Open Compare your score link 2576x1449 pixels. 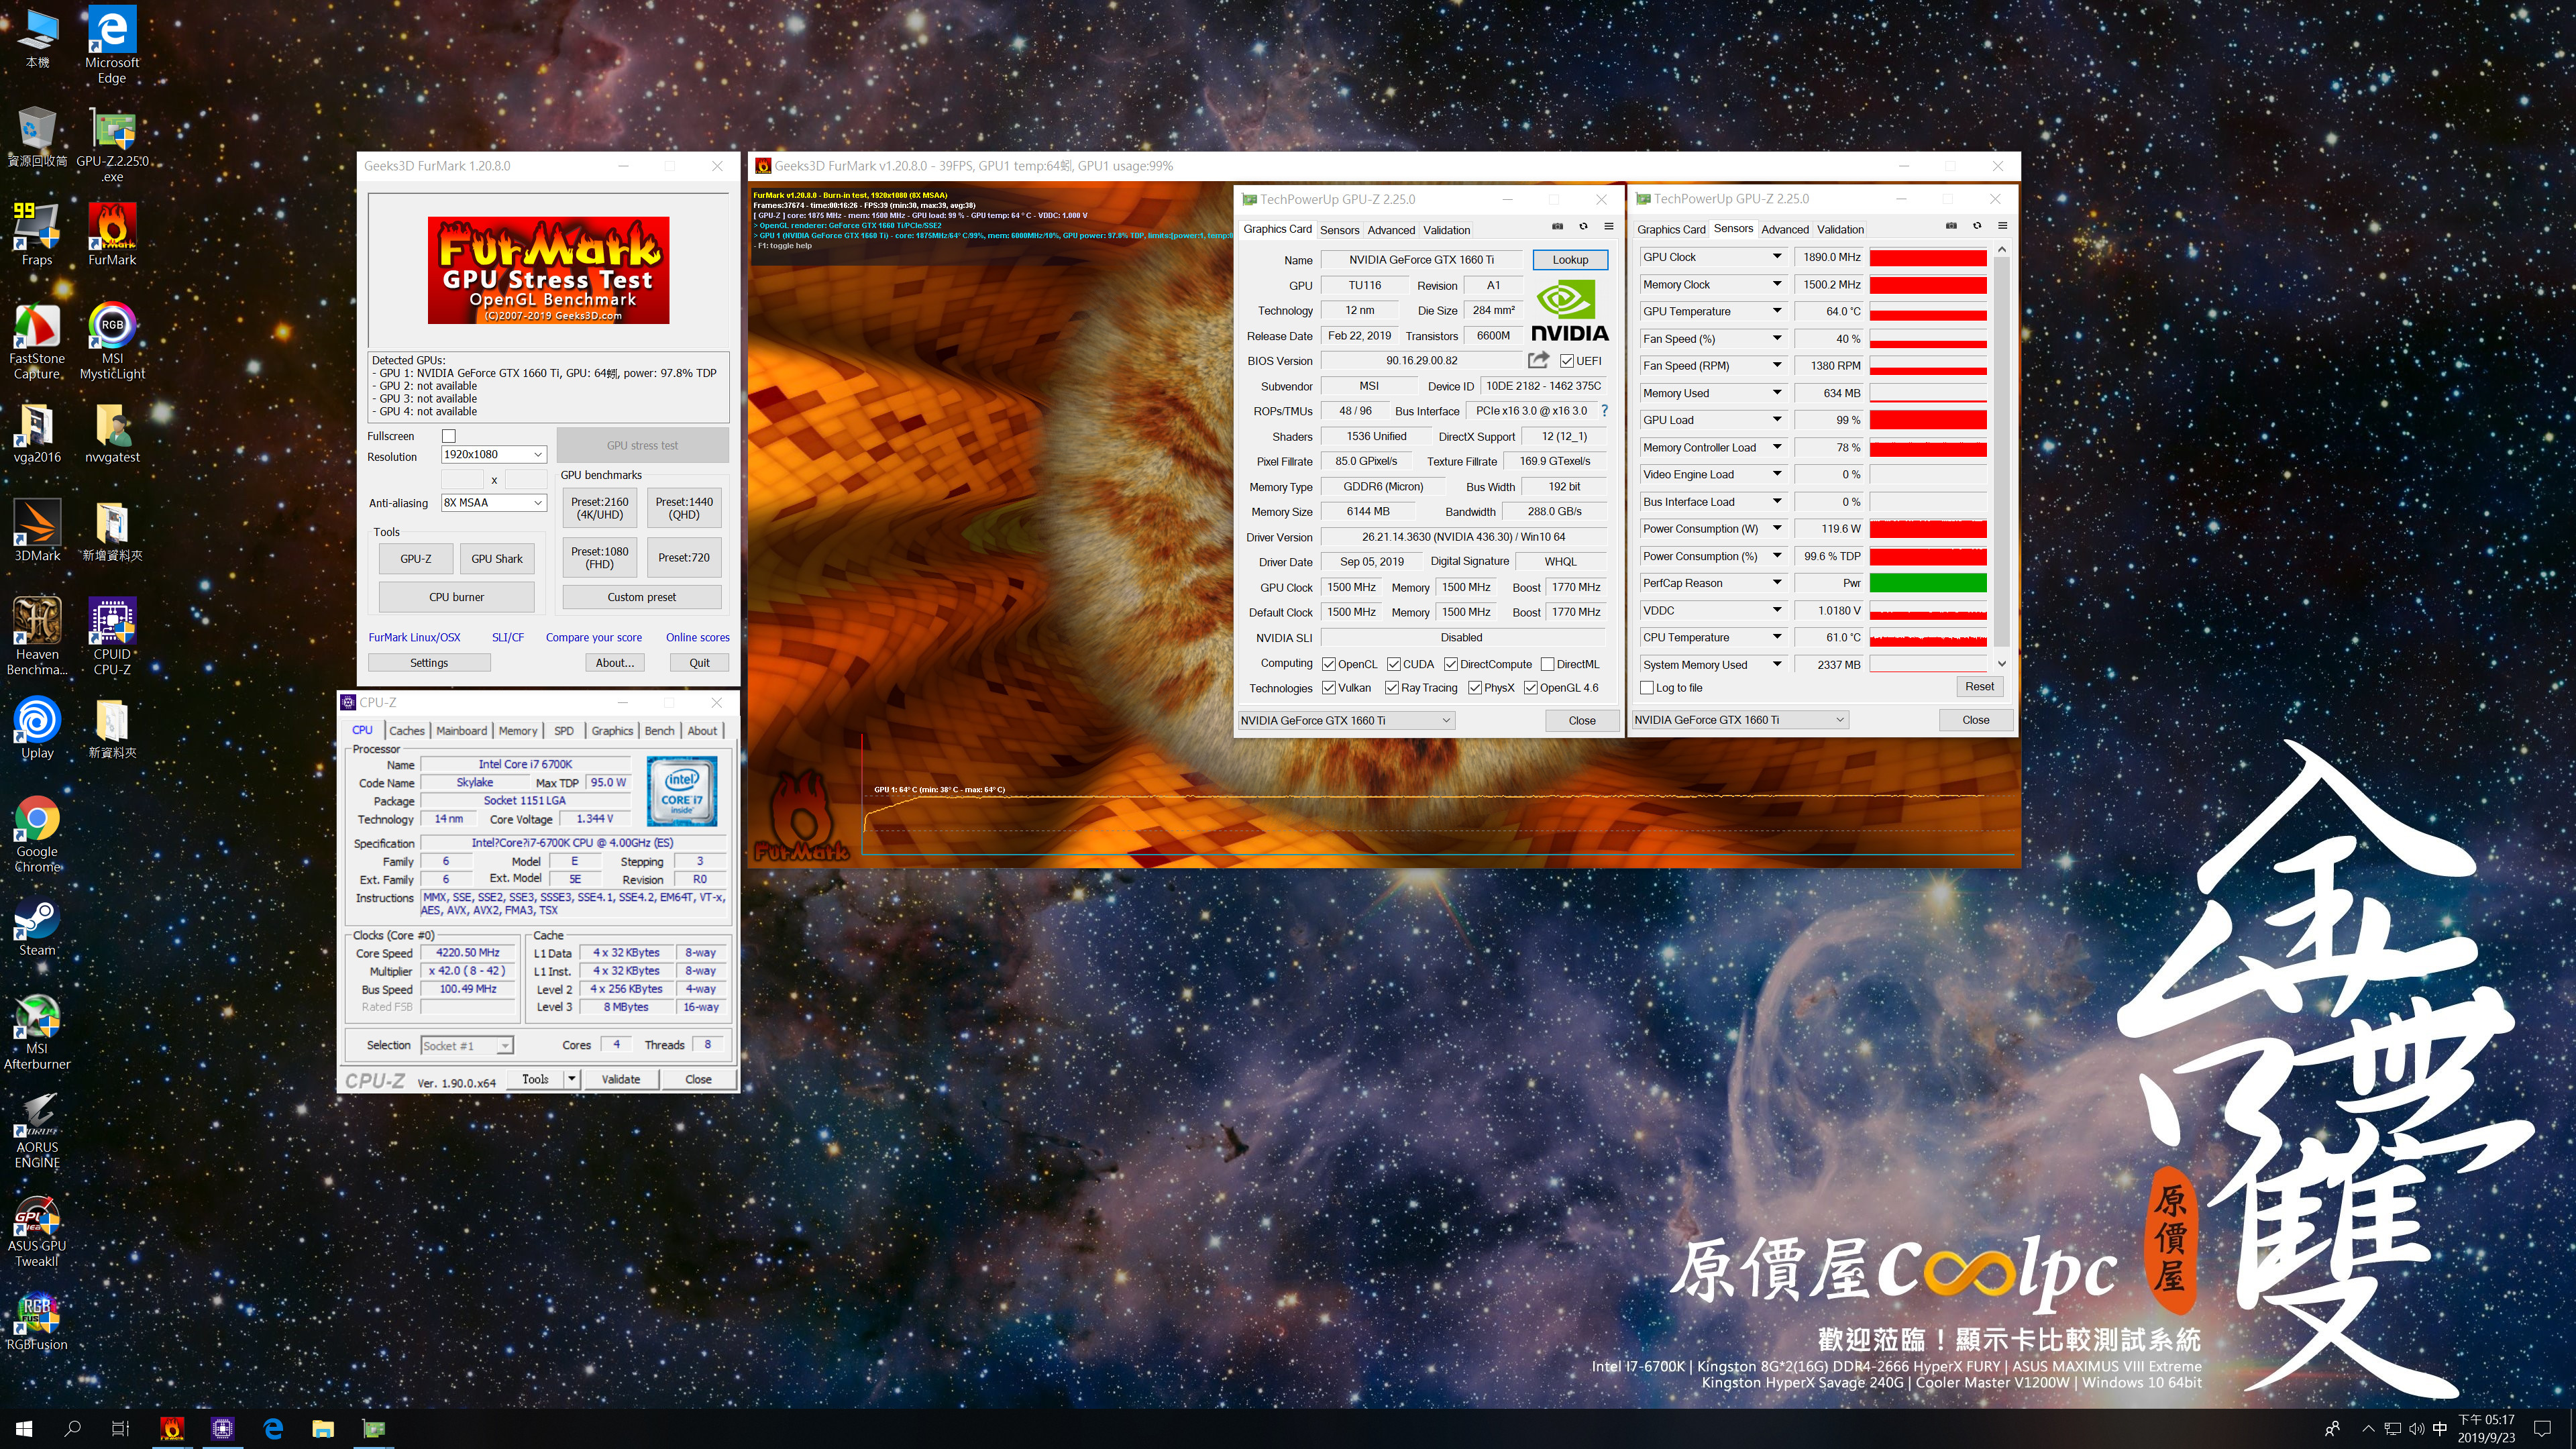pos(594,637)
